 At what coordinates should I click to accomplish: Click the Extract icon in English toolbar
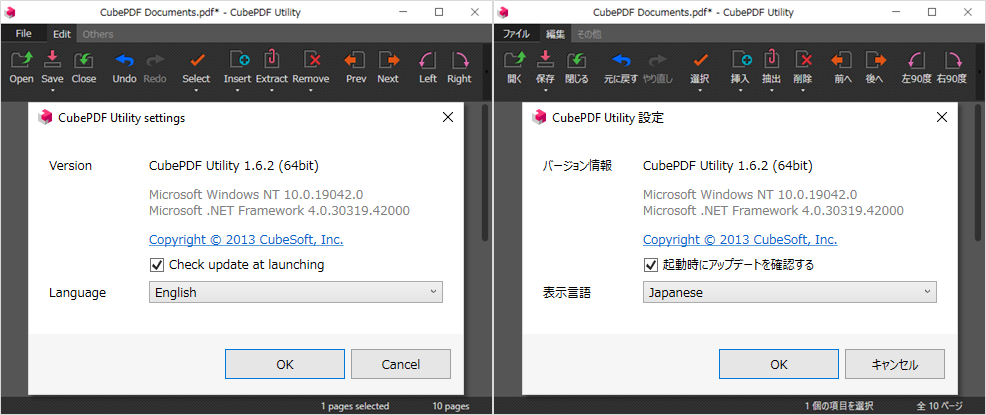pyautogui.click(x=272, y=60)
